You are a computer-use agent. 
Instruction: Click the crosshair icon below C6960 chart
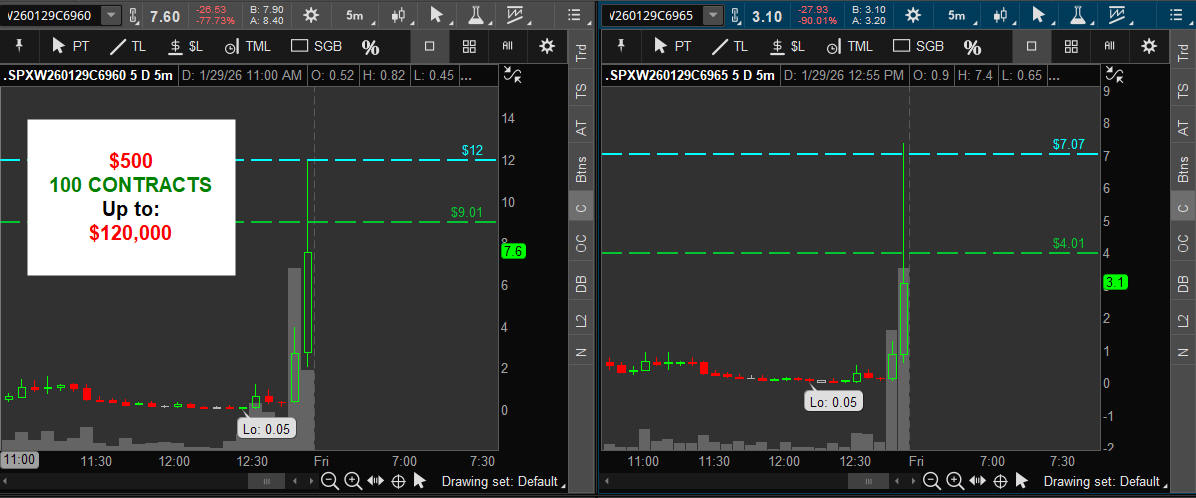[x=397, y=481]
